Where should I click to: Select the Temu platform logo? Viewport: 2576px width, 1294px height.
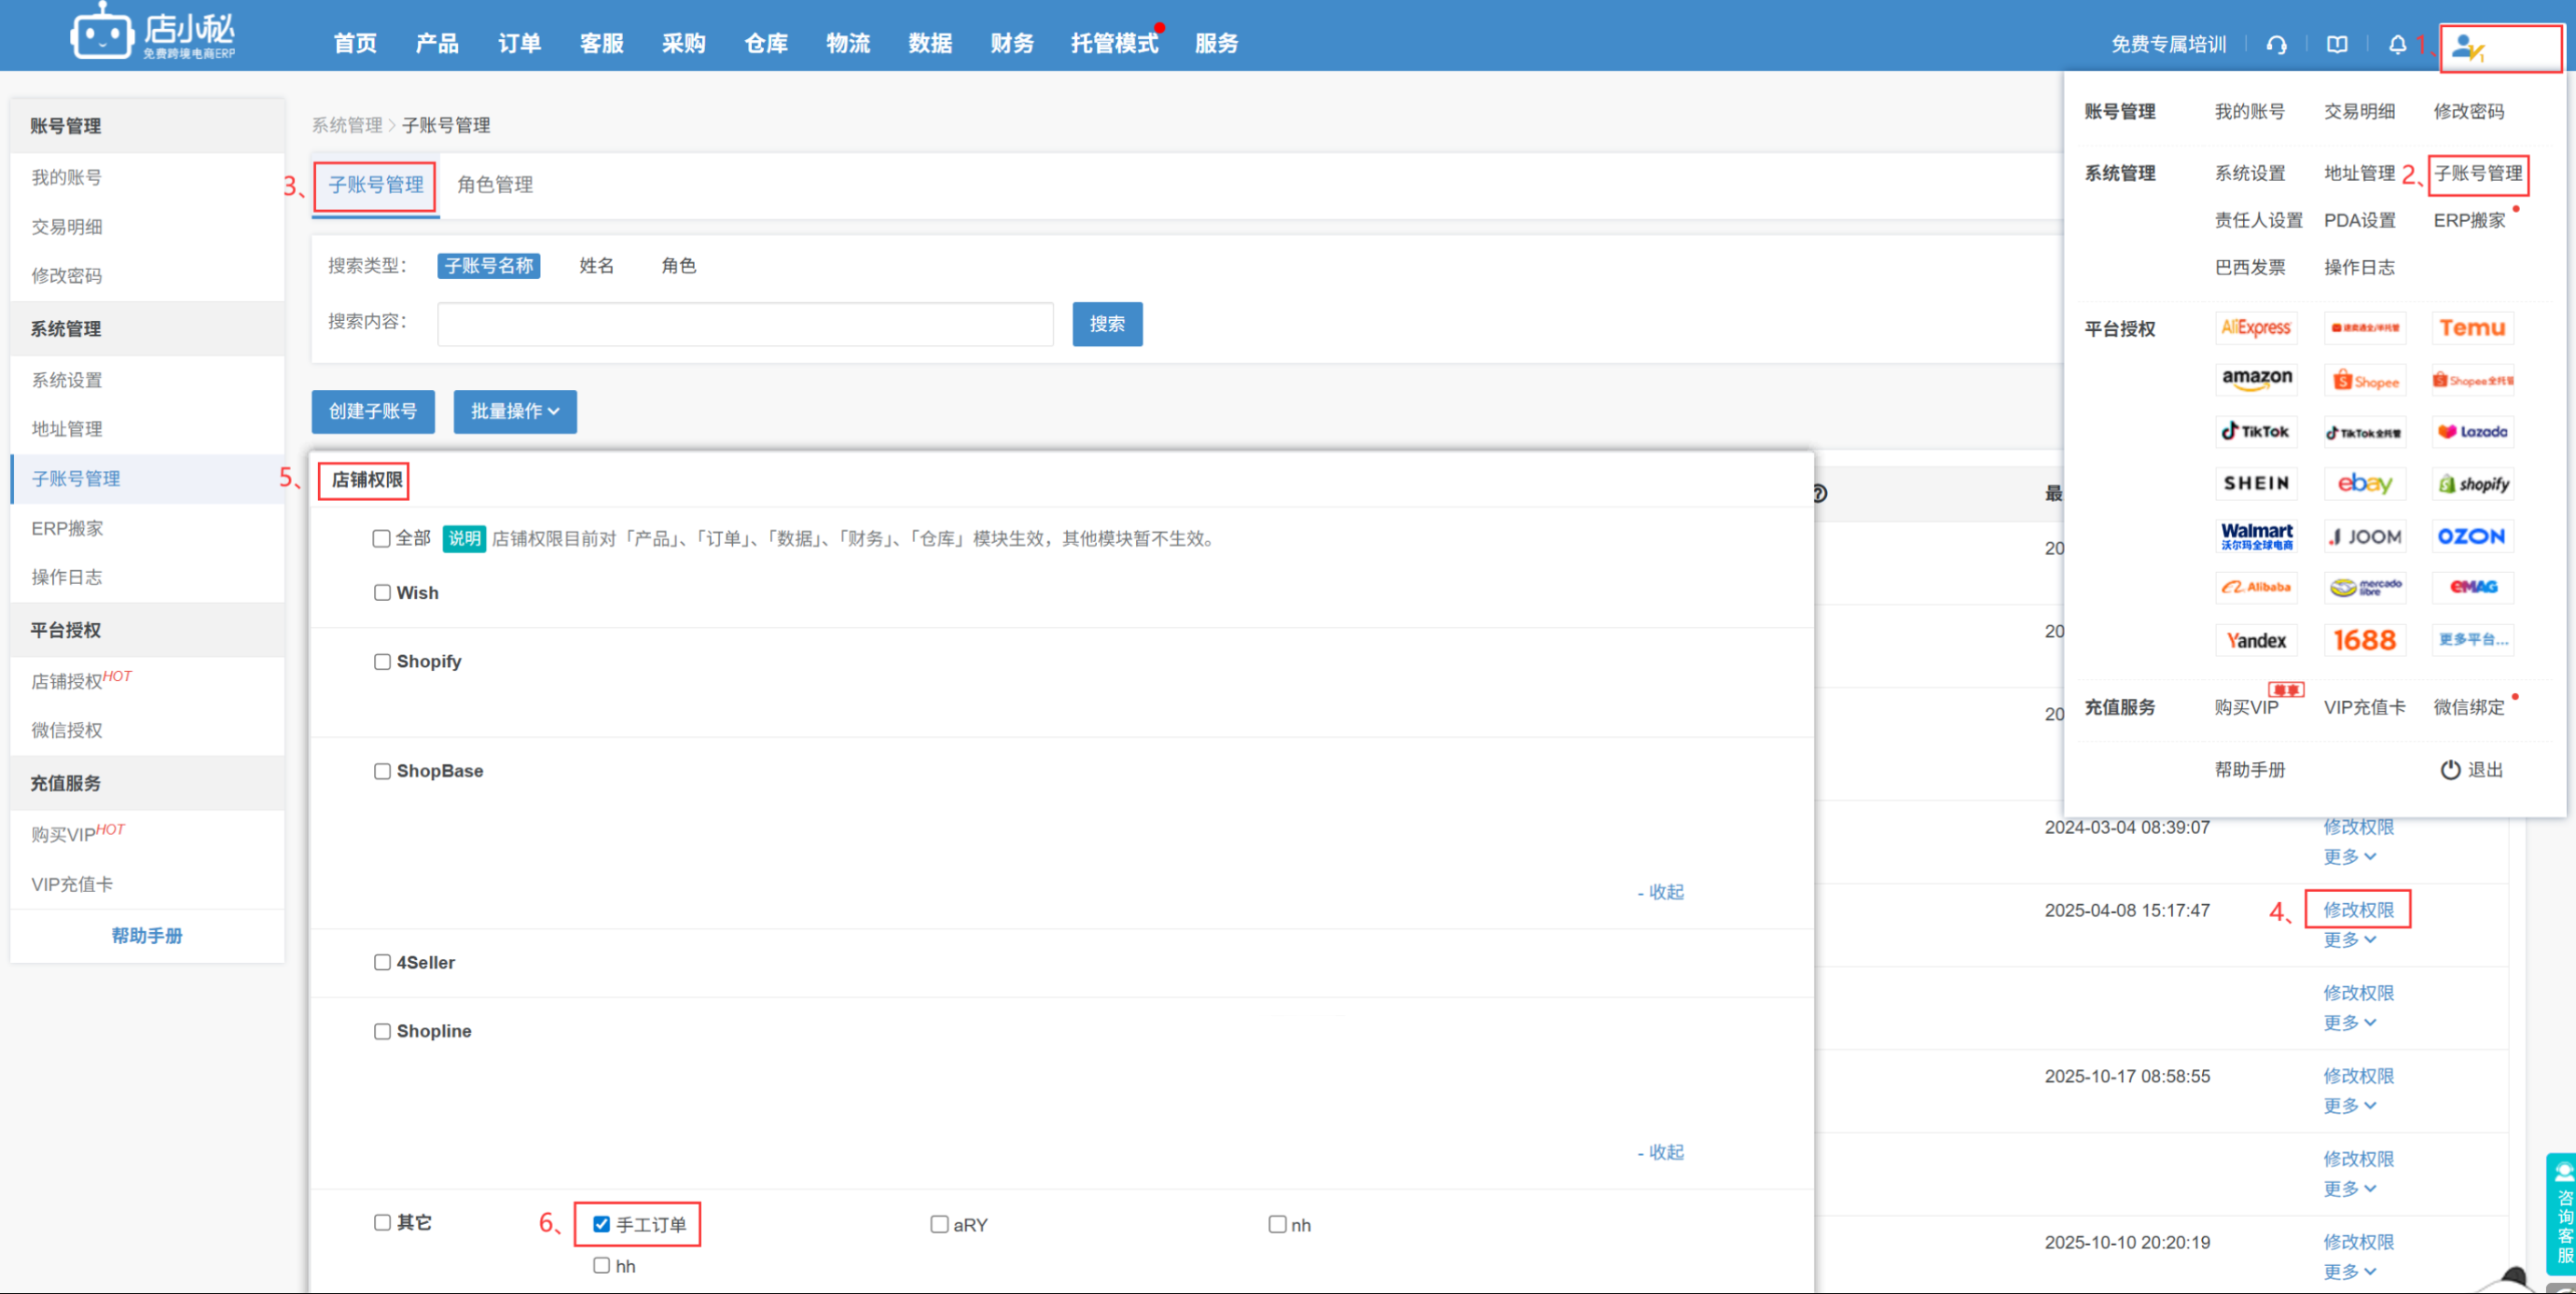2472,328
